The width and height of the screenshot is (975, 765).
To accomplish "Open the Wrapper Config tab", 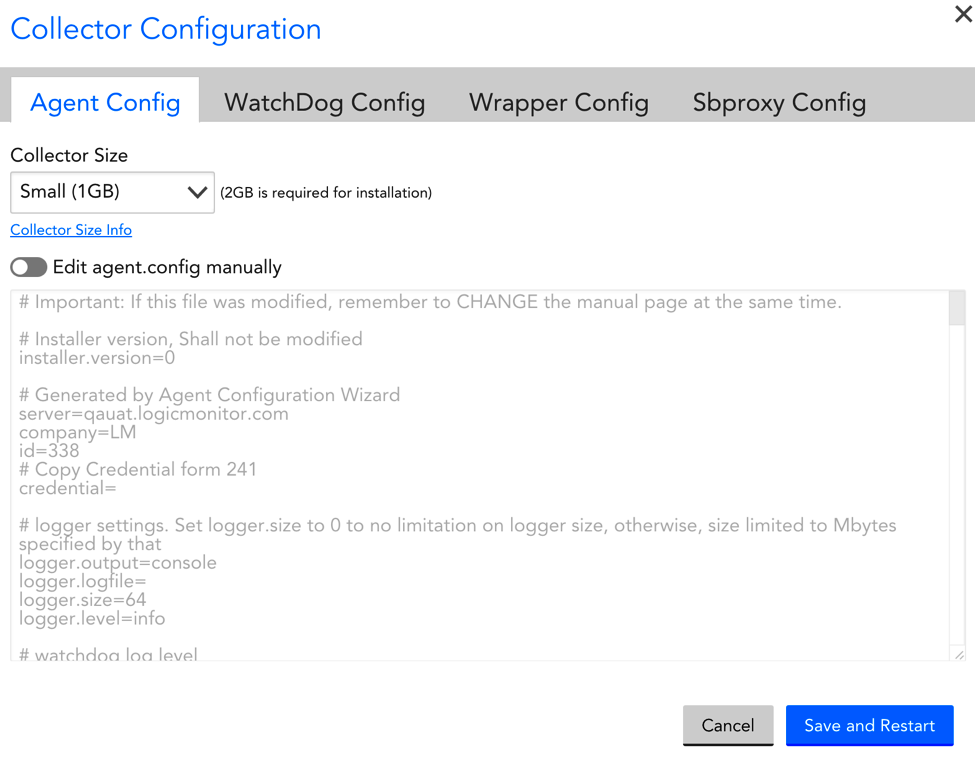I will click(558, 102).
